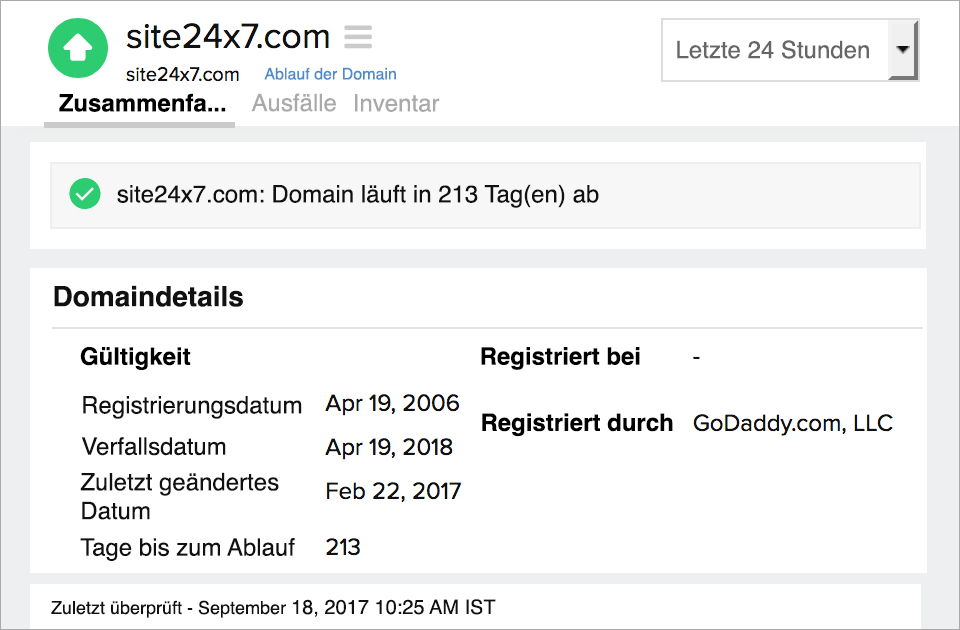
Task: Open the Ablauf der Domain link
Action: point(330,74)
